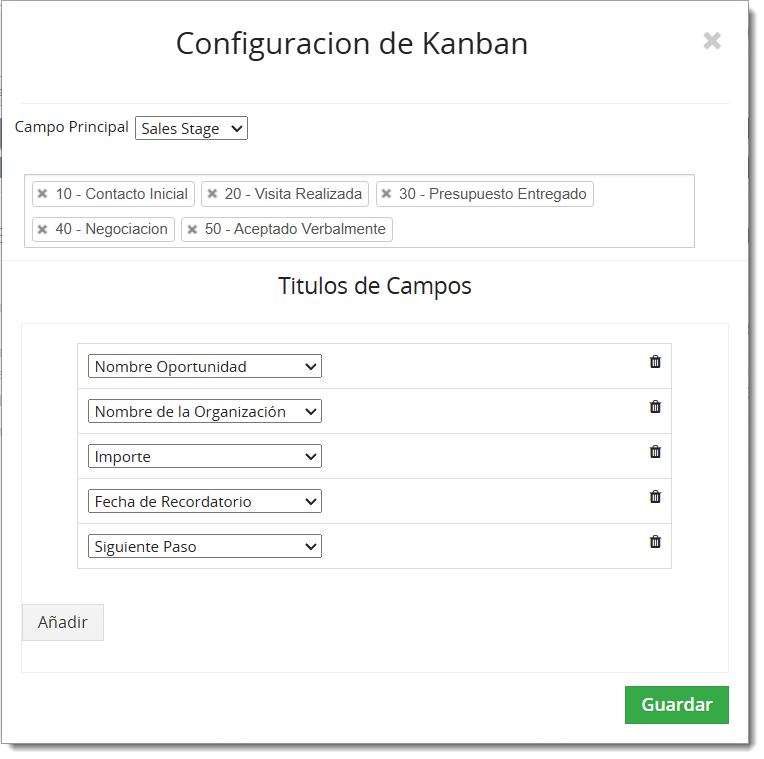Click trash icon next to Siguiente Paso
Viewport: 764px width, 759px height.
pos(655,542)
